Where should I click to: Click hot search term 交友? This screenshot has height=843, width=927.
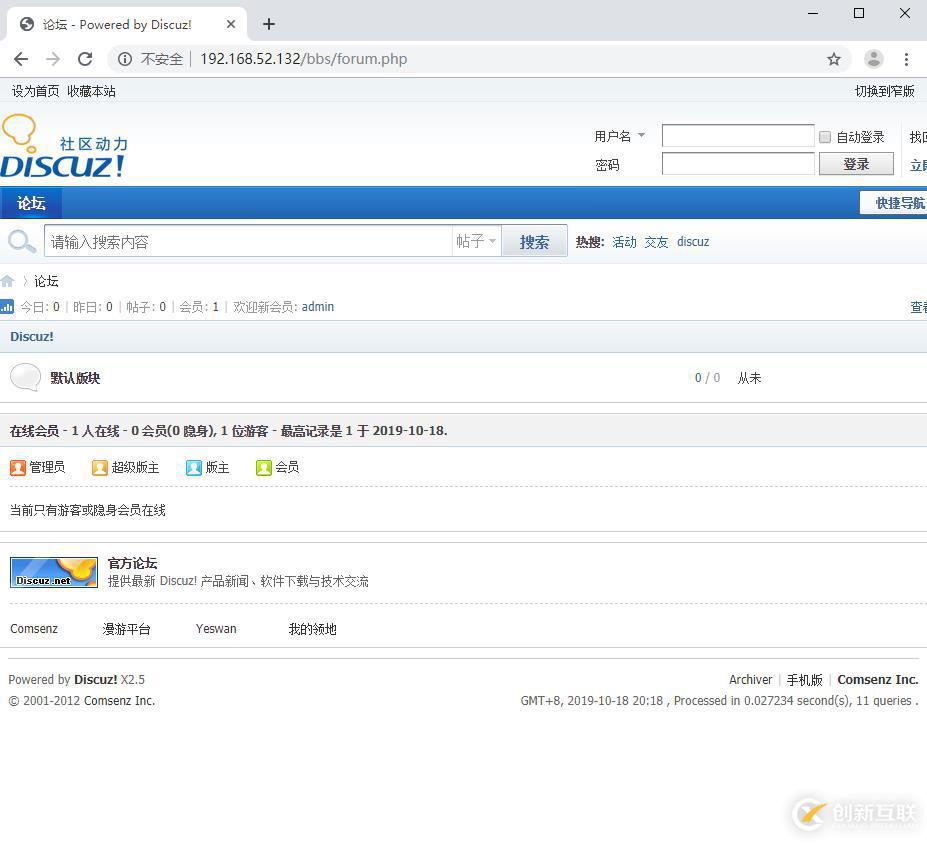click(x=656, y=242)
